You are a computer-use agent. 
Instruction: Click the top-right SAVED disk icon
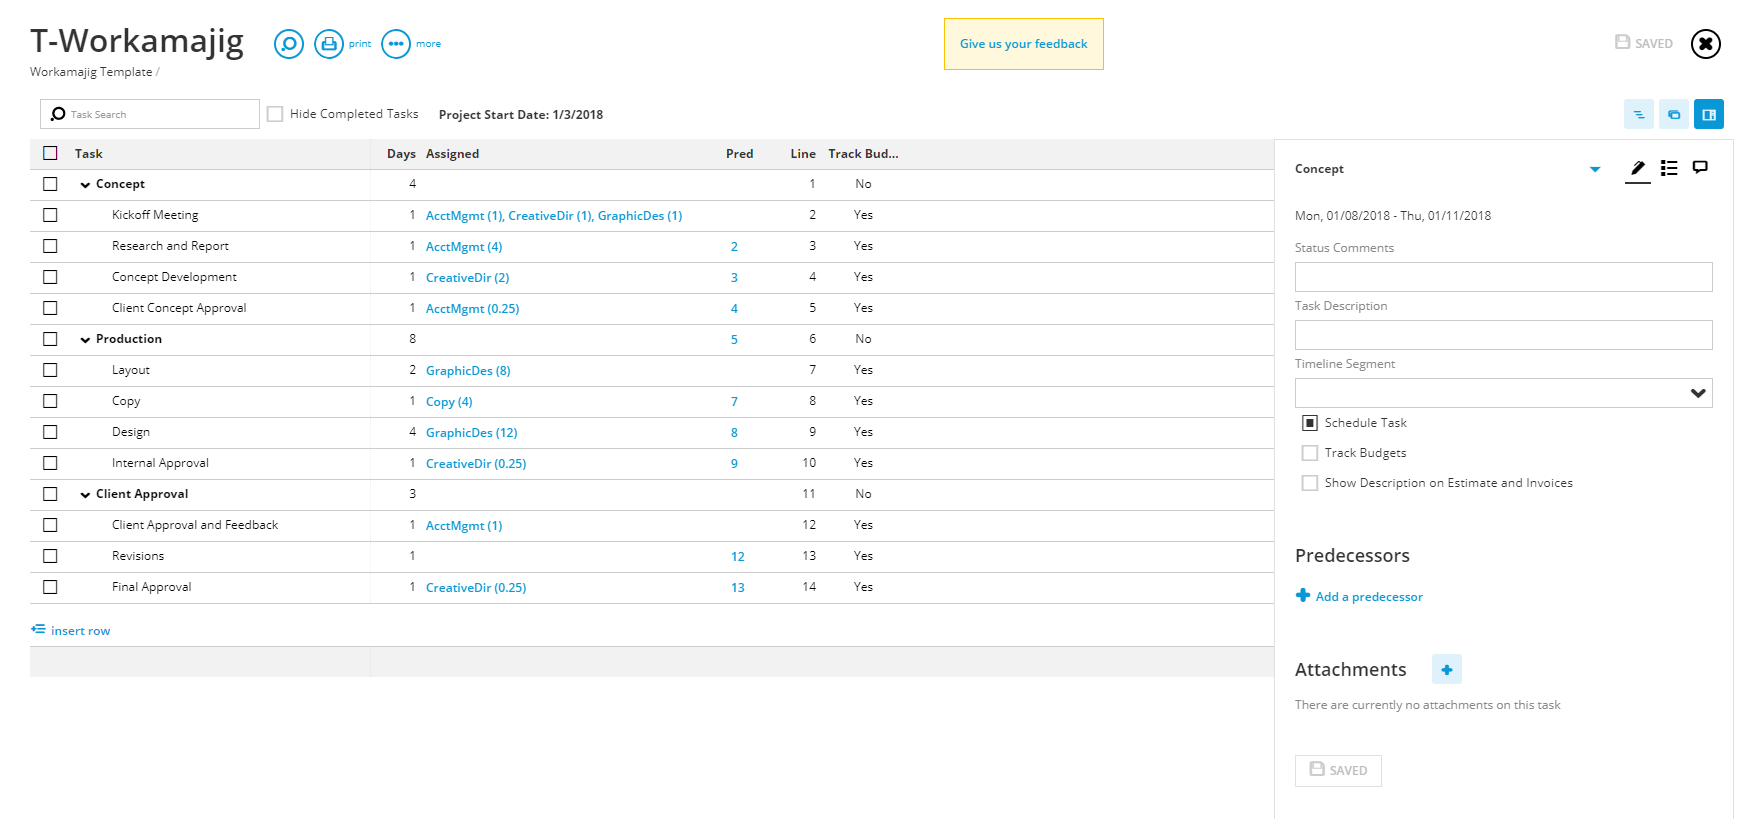point(1622,42)
